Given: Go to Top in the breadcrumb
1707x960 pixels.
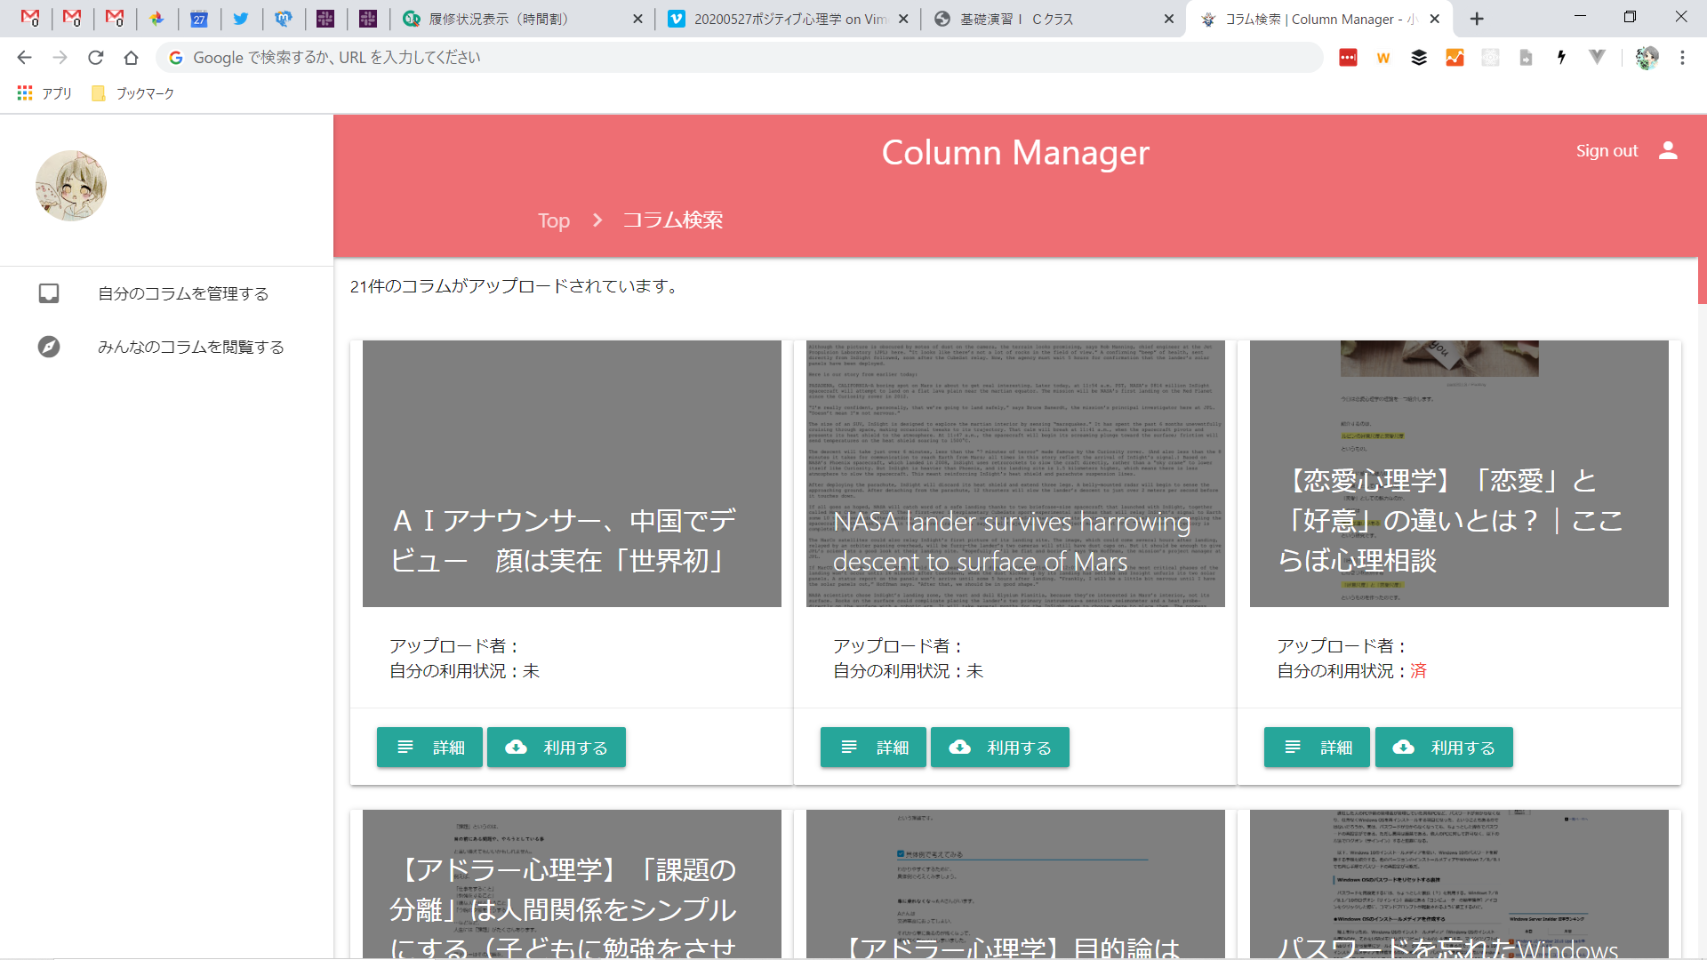Looking at the screenshot, I should click(553, 220).
